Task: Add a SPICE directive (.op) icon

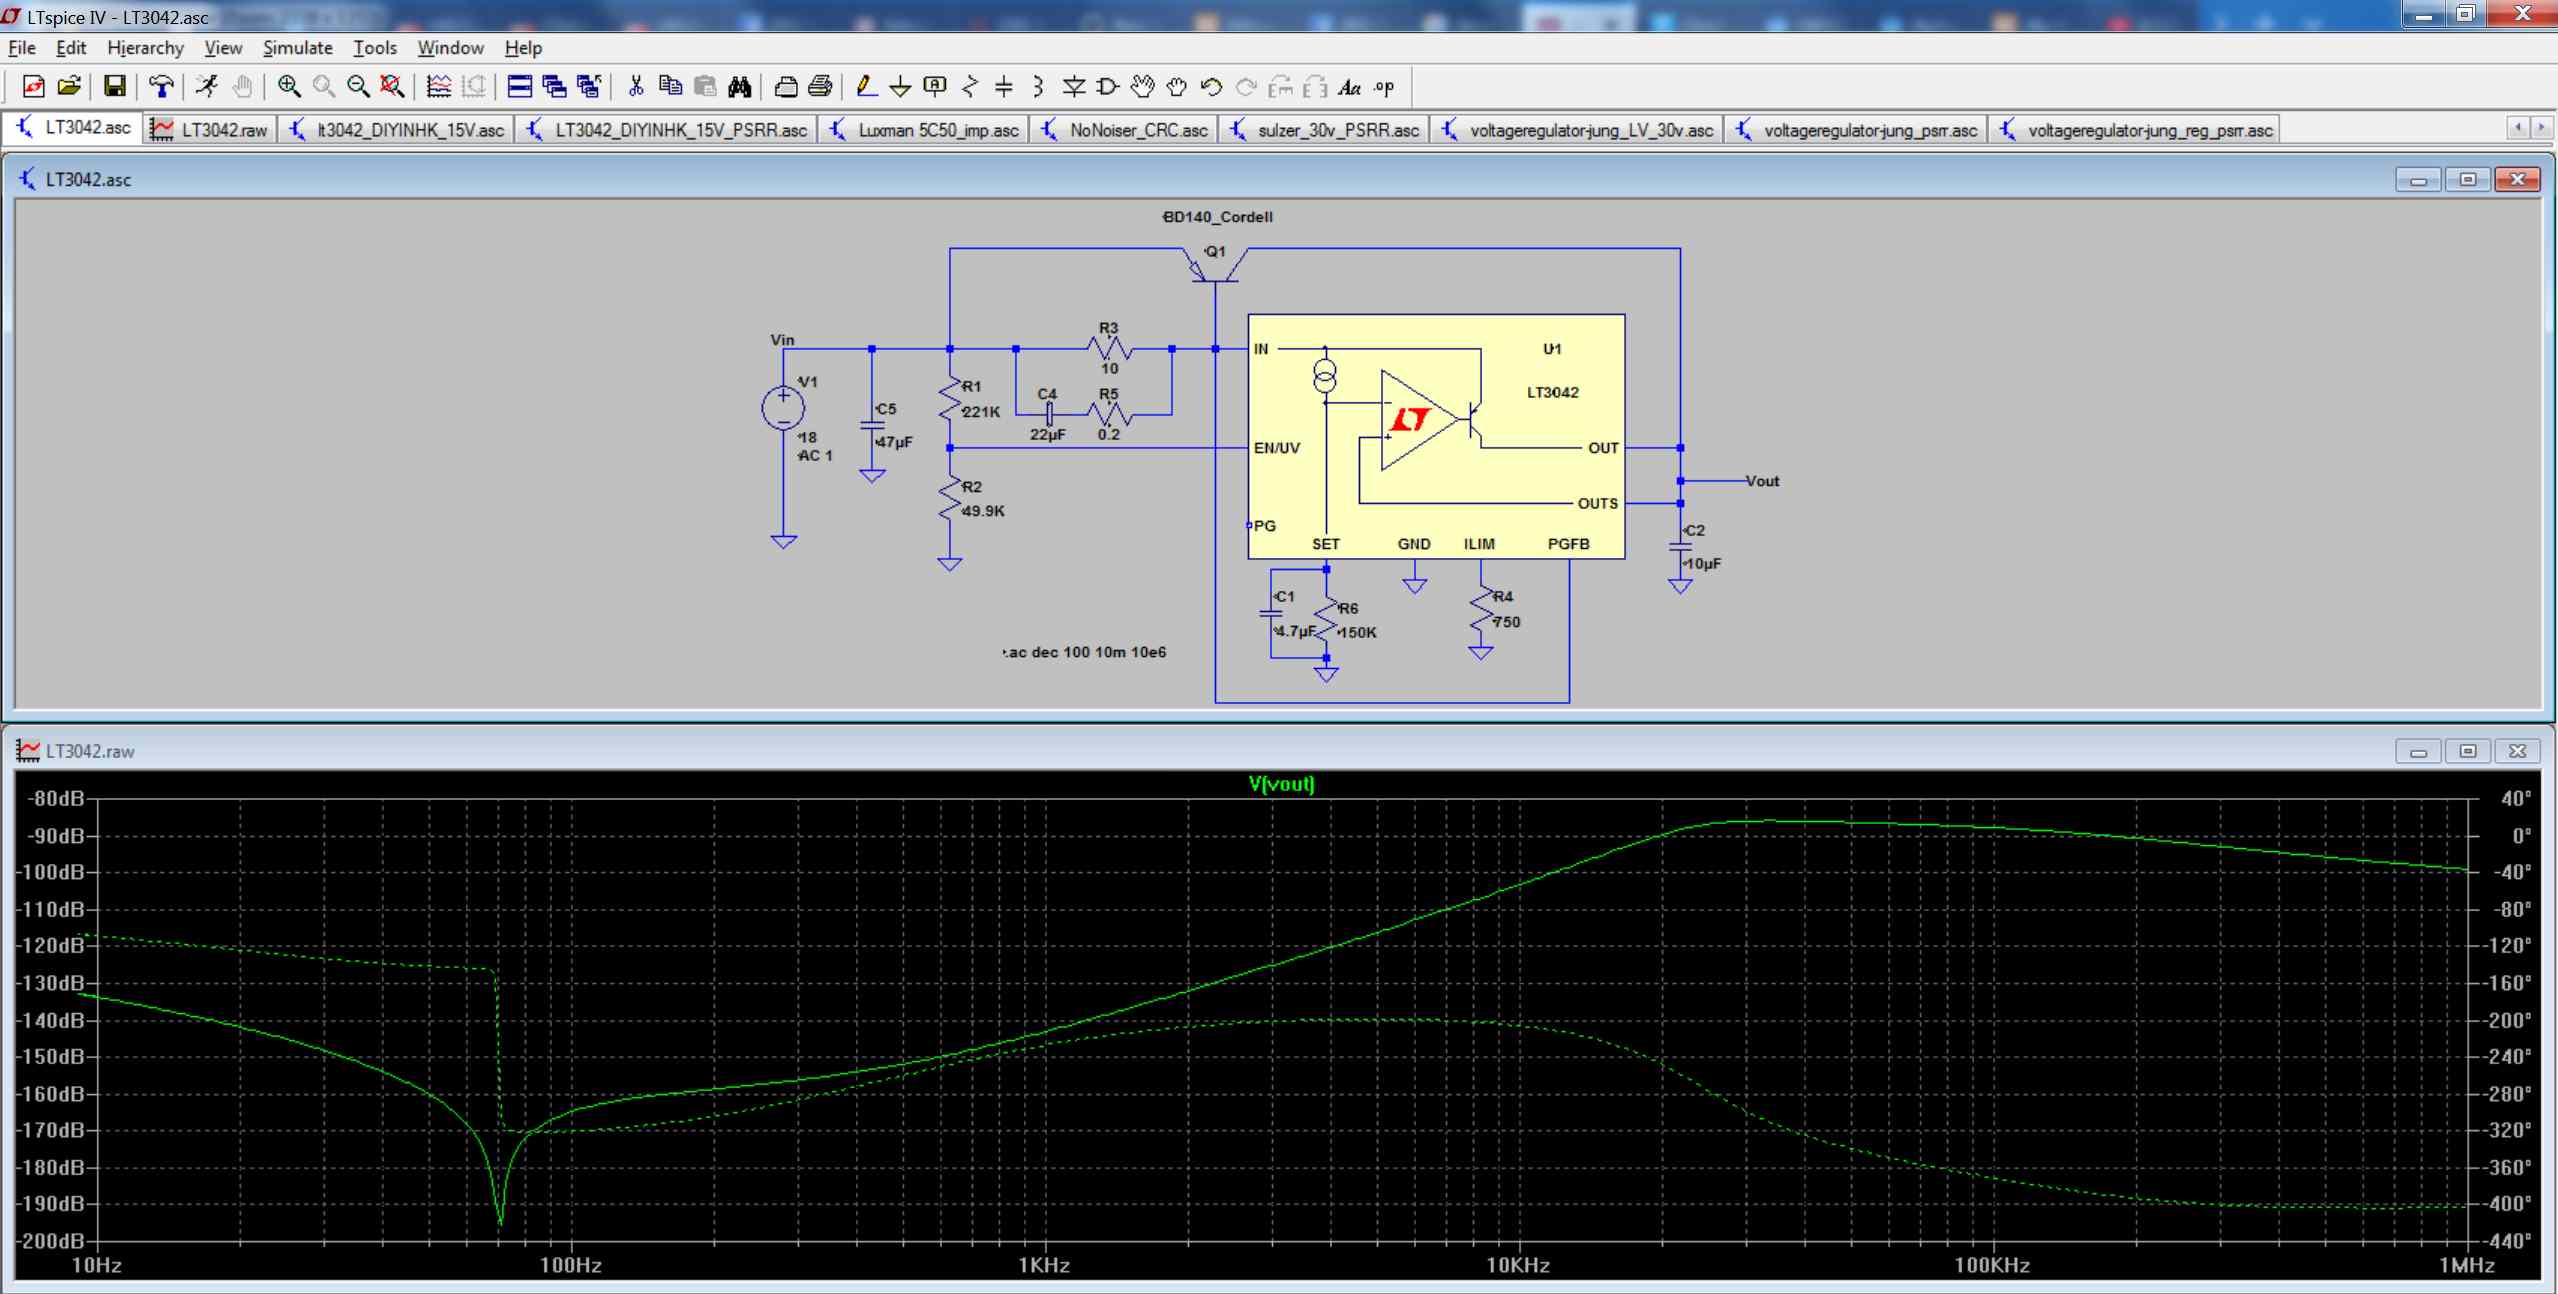Action: pos(1385,87)
